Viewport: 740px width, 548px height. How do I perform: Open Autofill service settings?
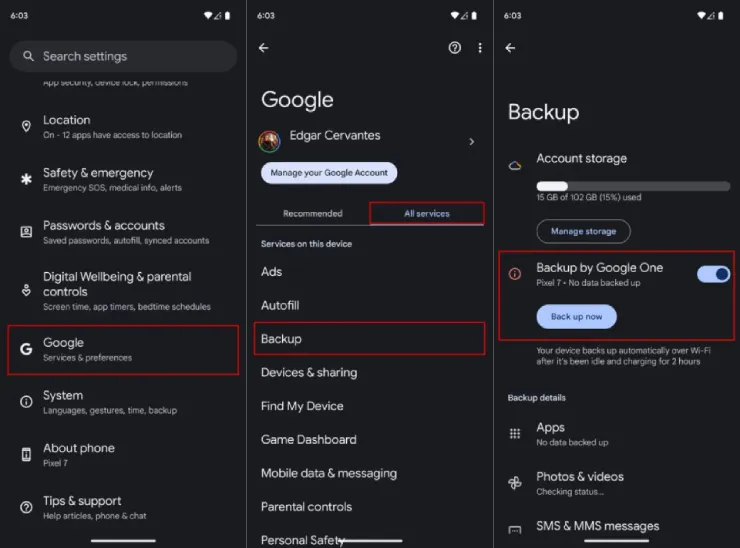click(x=369, y=305)
